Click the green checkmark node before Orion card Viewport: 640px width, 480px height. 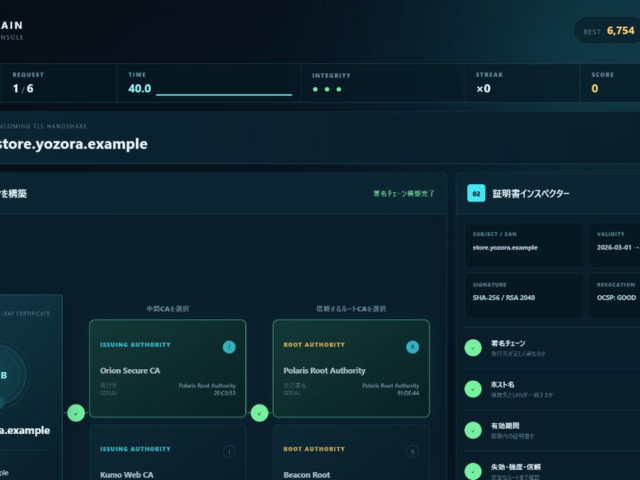click(76, 413)
